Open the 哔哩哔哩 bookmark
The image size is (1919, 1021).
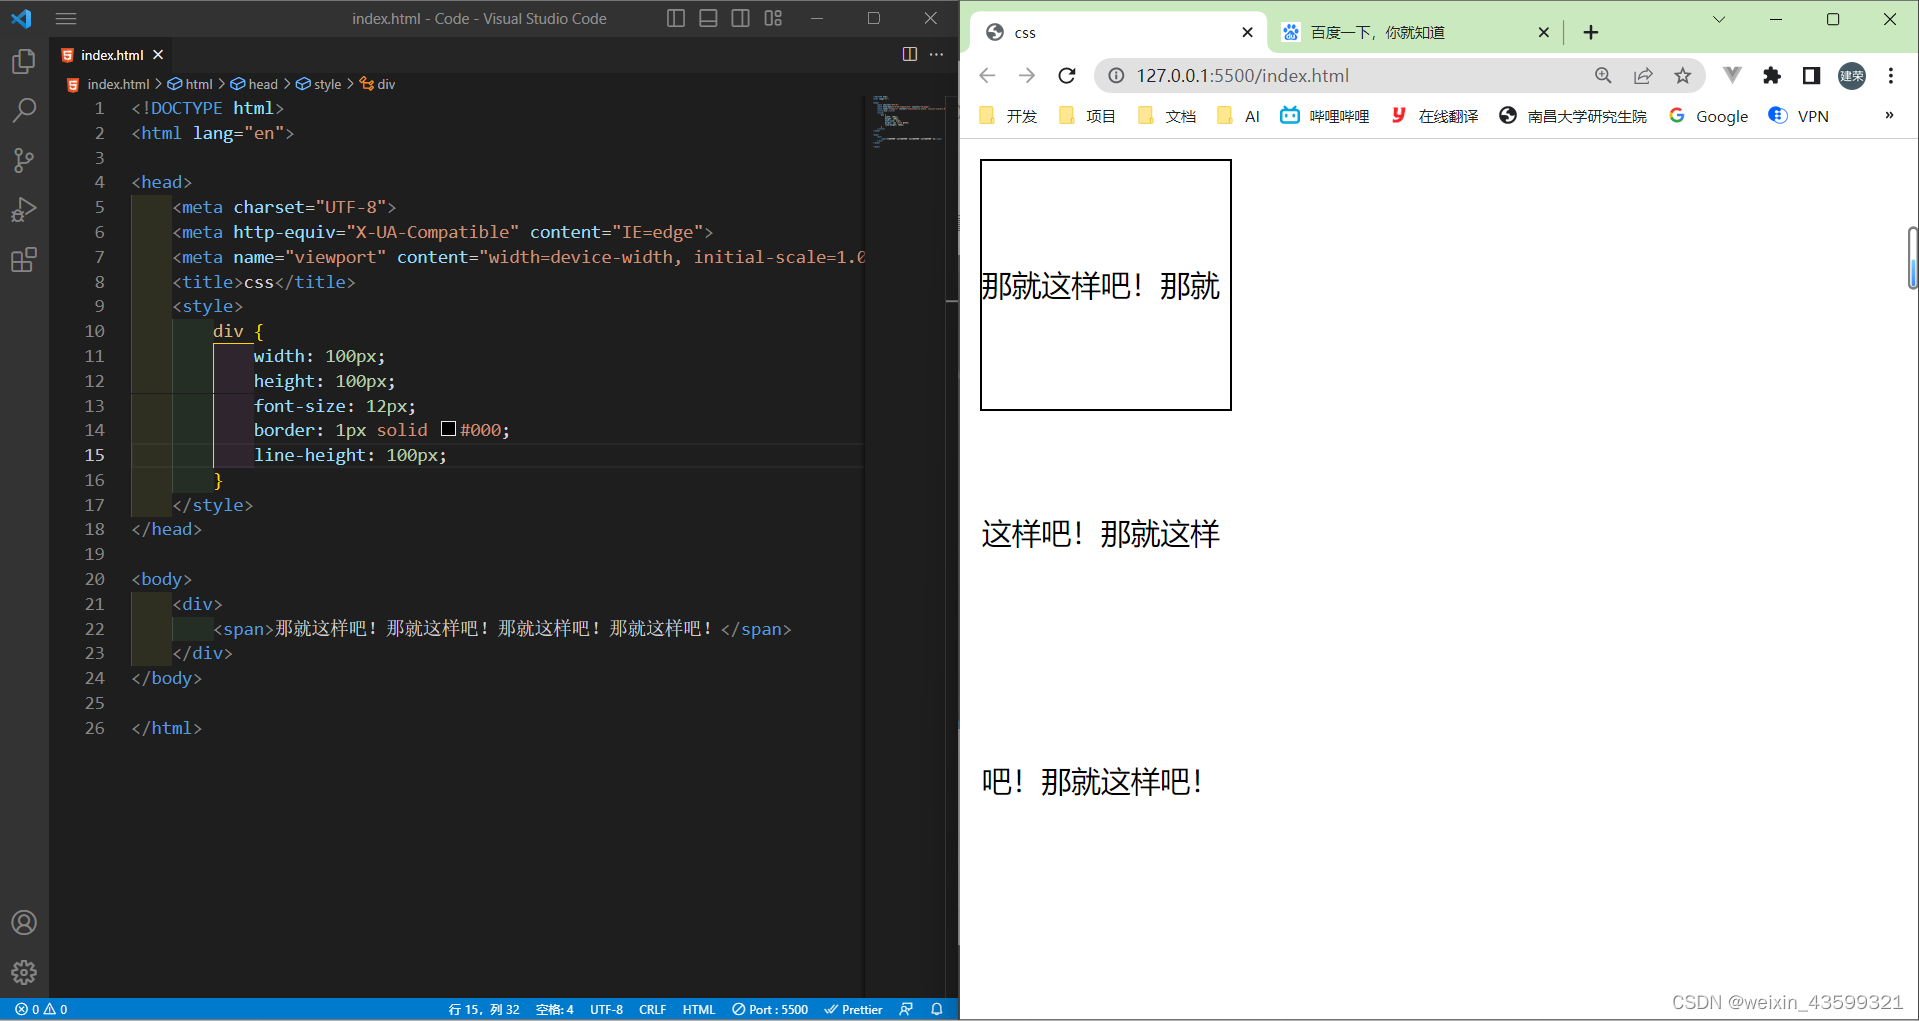pos(1325,116)
